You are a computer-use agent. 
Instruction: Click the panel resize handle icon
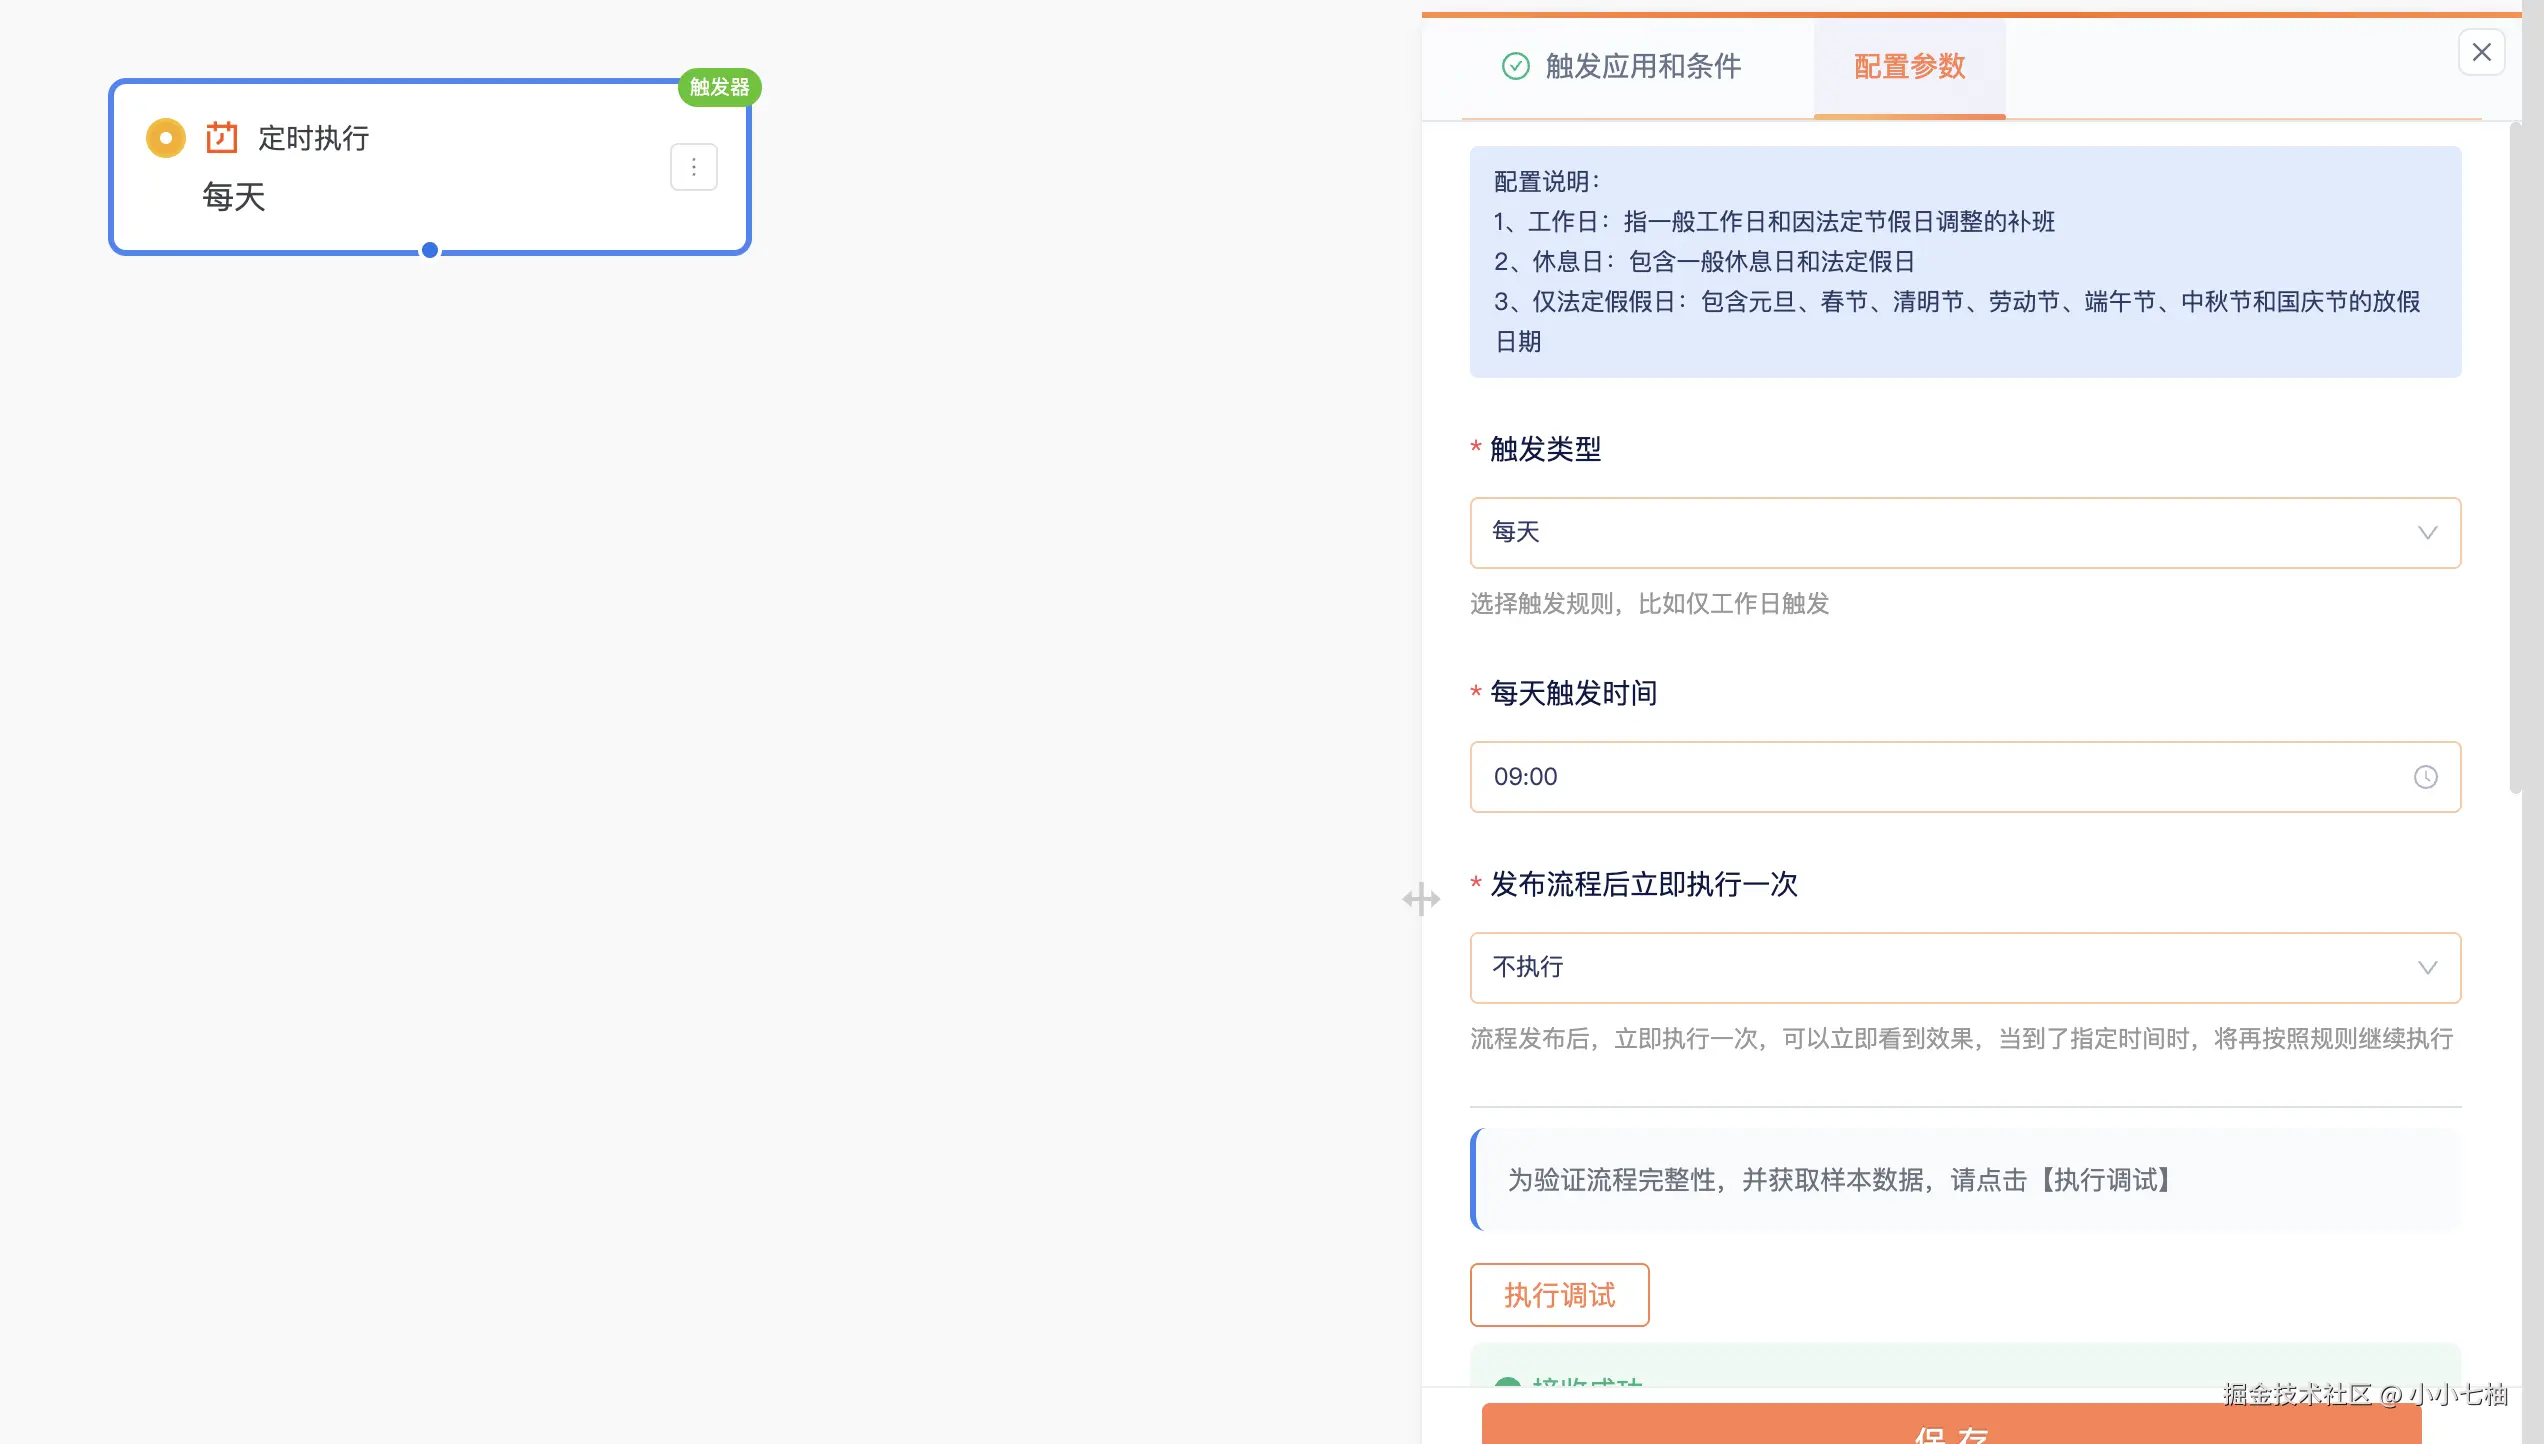click(1420, 899)
